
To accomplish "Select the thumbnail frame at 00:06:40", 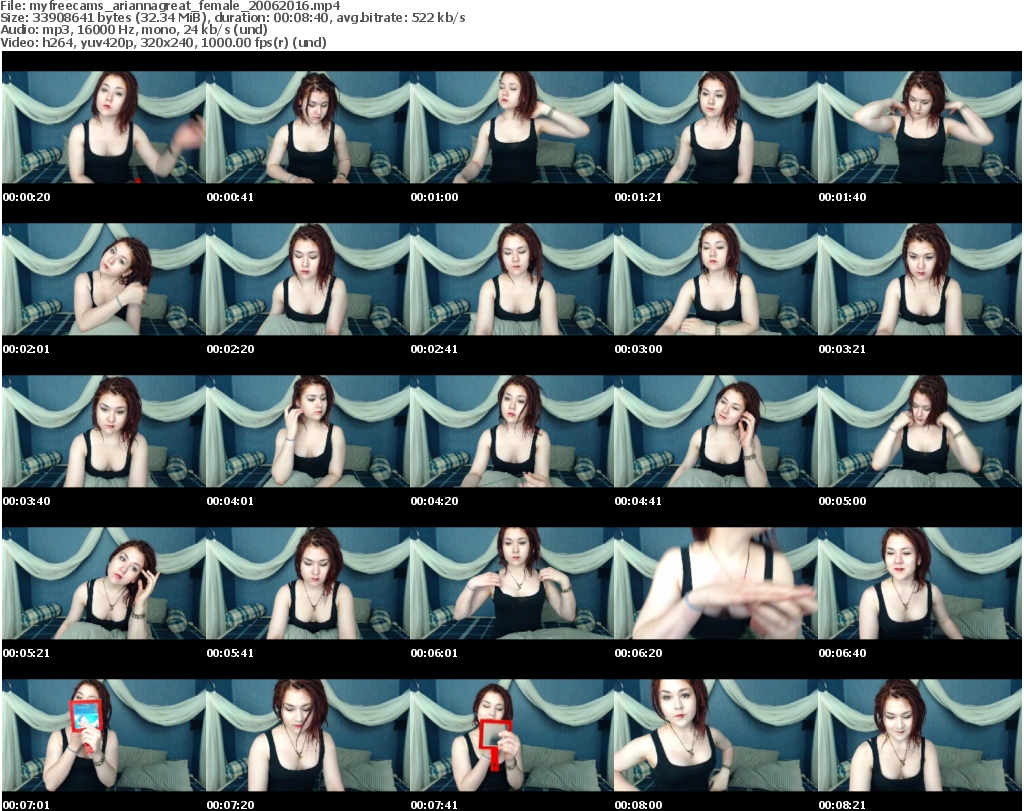I will pos(920,583).
